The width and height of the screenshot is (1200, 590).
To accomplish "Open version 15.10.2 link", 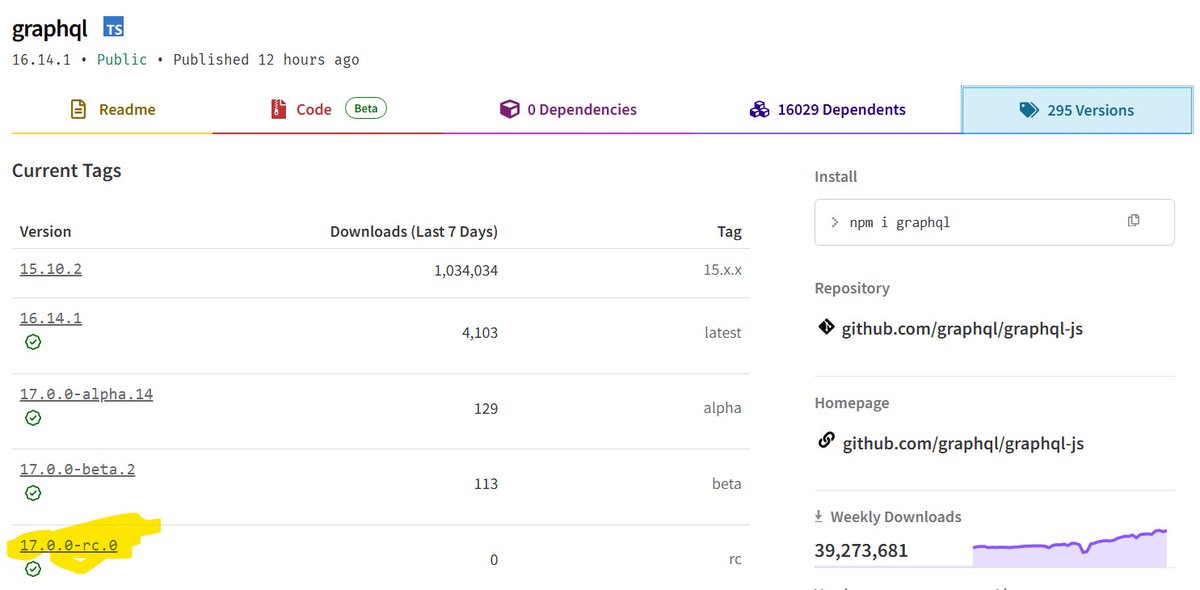I will pyautogui.click(x=51, y=269).
